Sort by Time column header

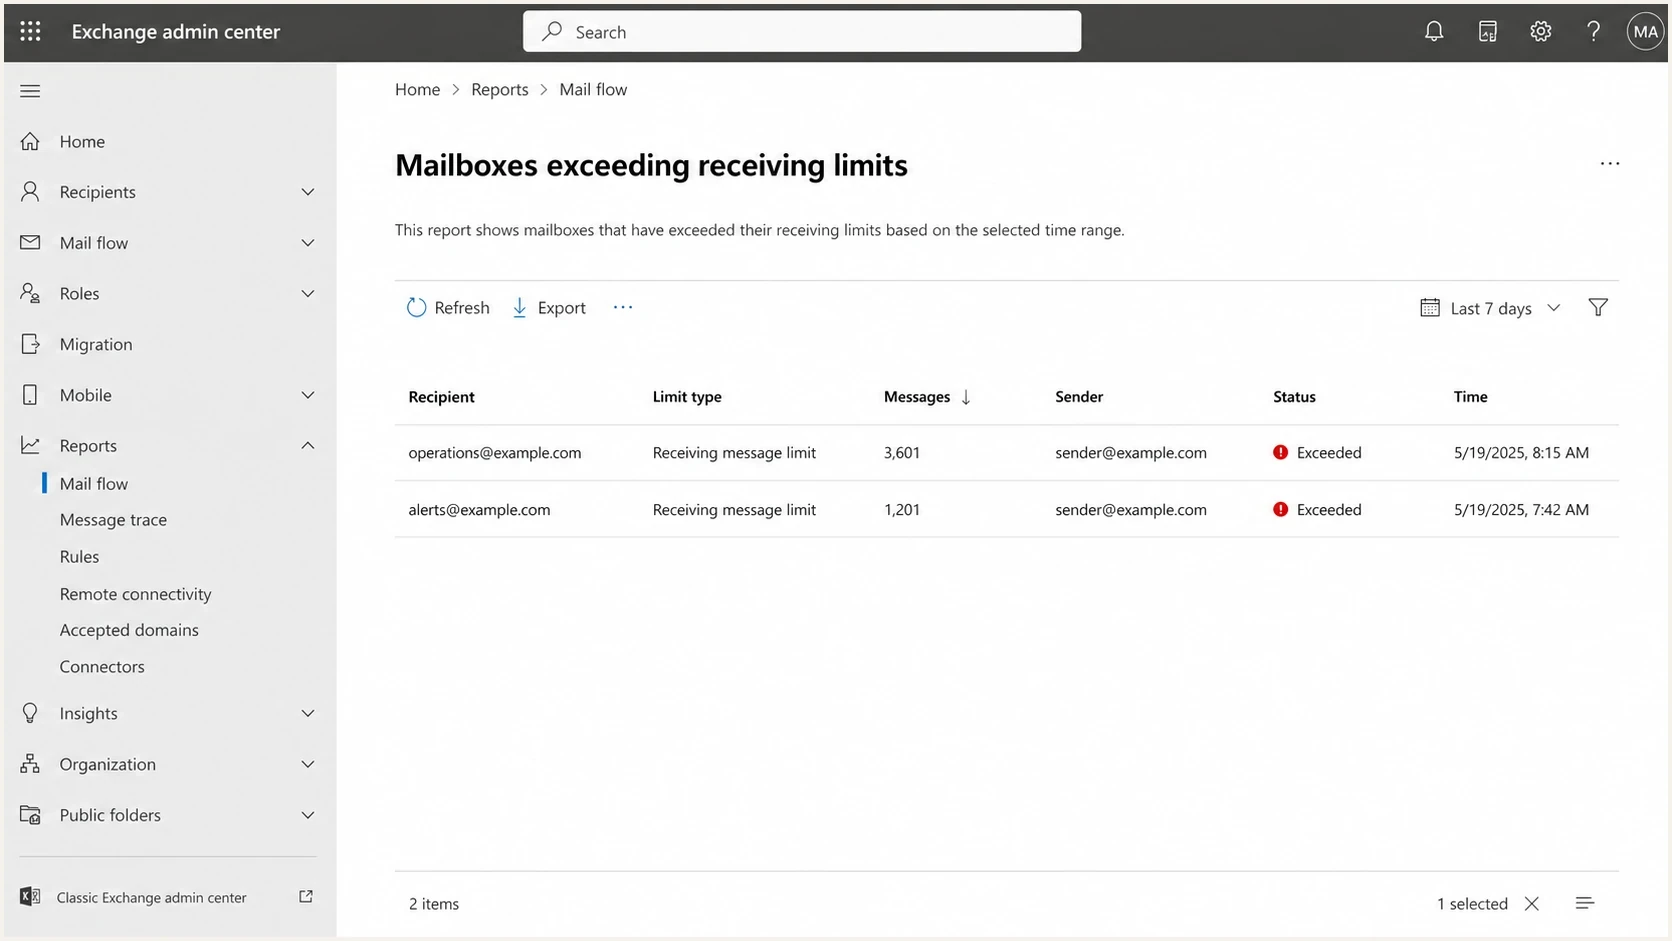(1470, 397)
